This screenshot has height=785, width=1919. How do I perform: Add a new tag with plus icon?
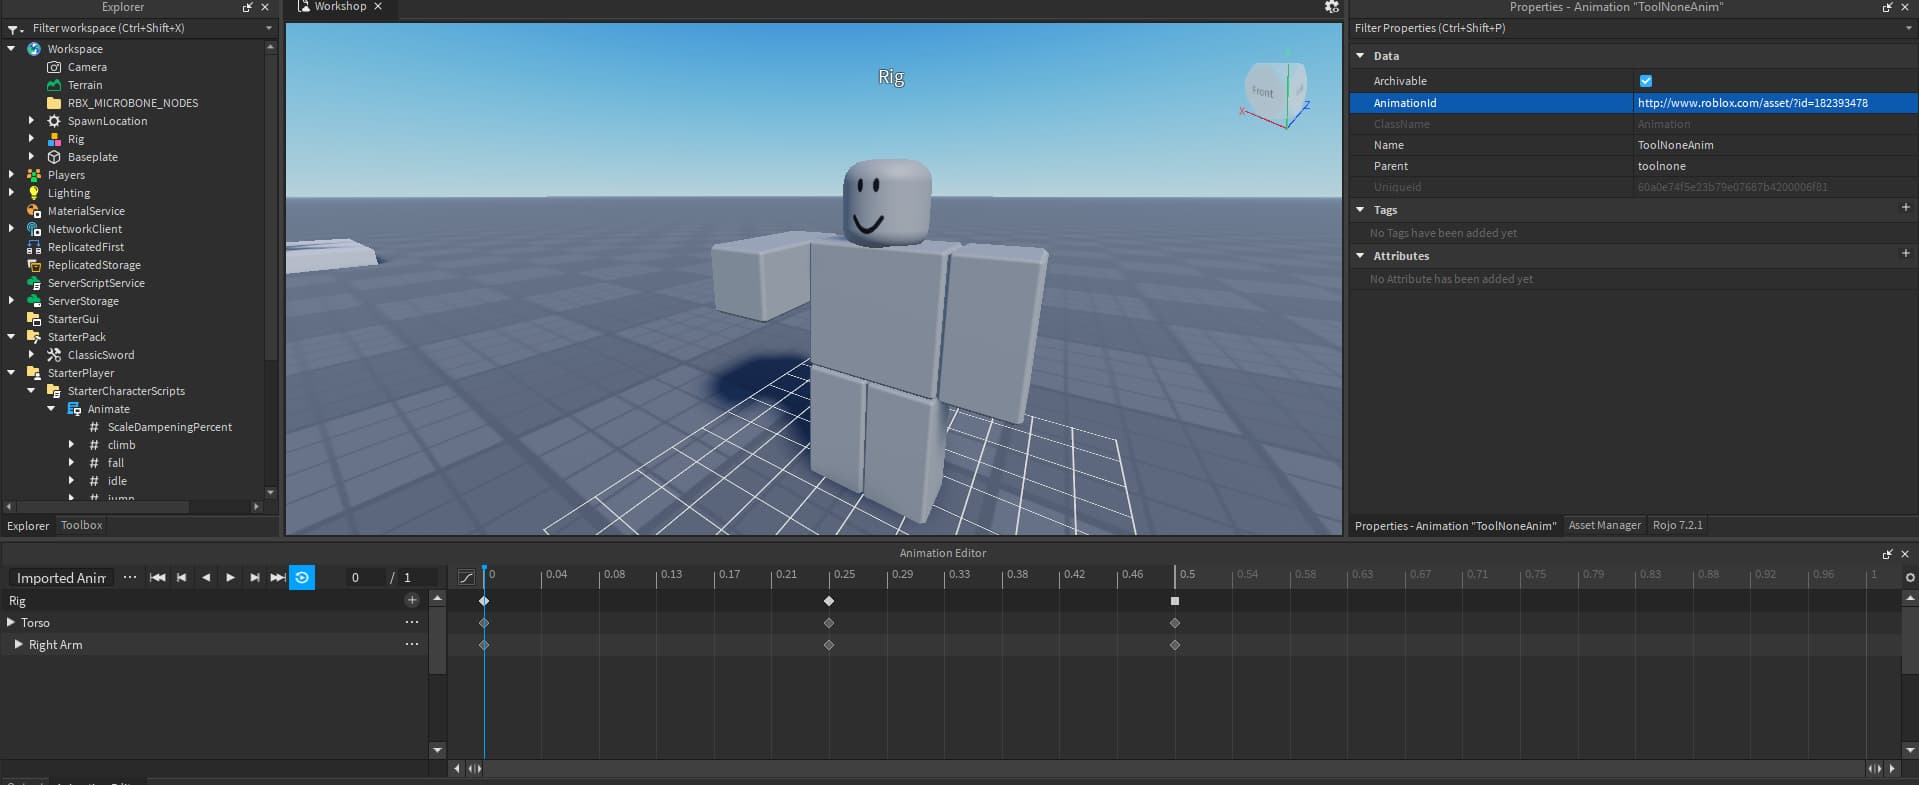click(x=1905, y=208)
